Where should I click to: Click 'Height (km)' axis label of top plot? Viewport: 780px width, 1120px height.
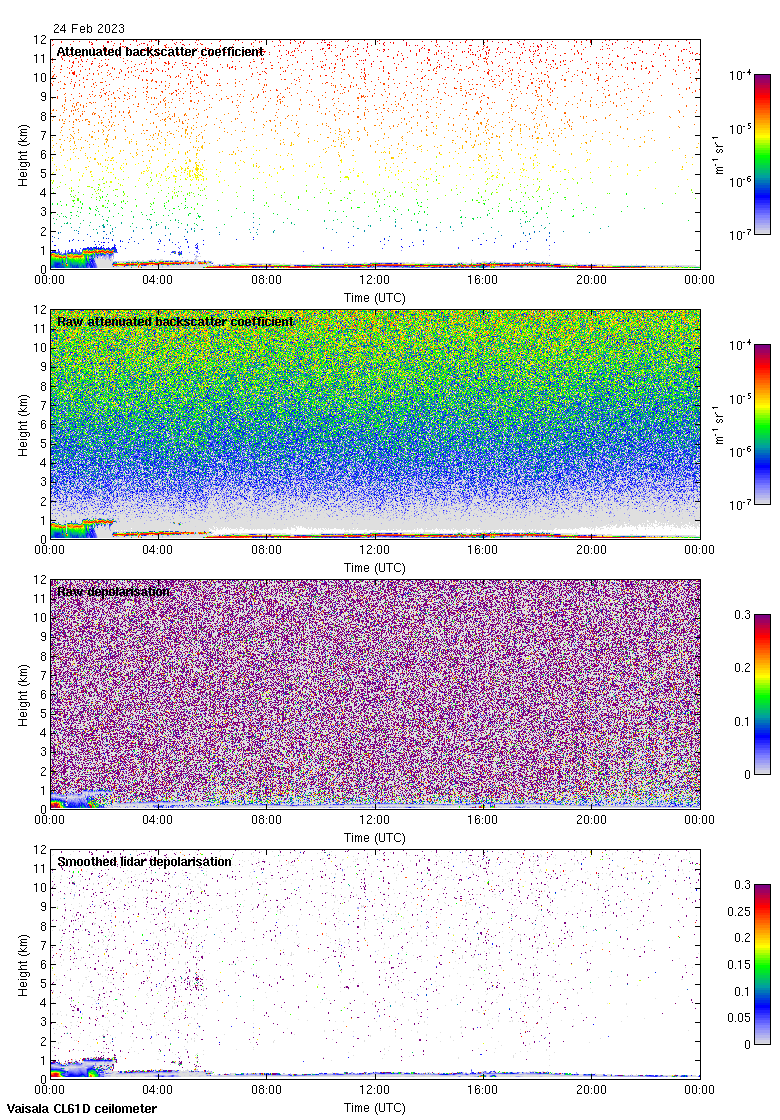[24, 155]
